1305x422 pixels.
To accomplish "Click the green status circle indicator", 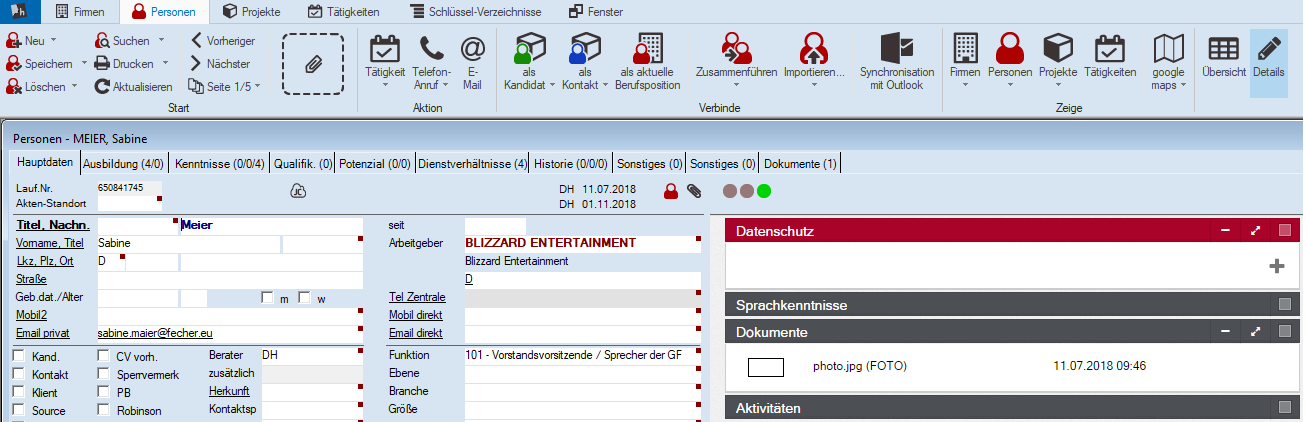I will point(765,190).
